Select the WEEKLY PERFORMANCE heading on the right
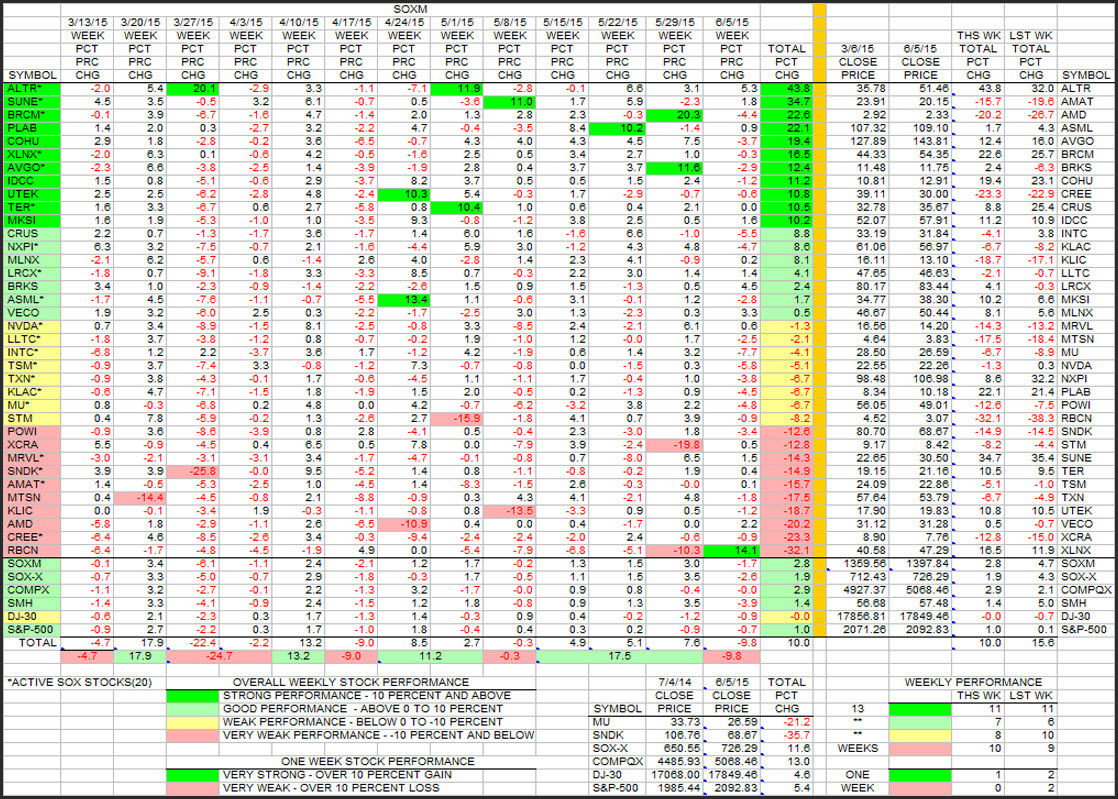 click(x=973, y=683)
